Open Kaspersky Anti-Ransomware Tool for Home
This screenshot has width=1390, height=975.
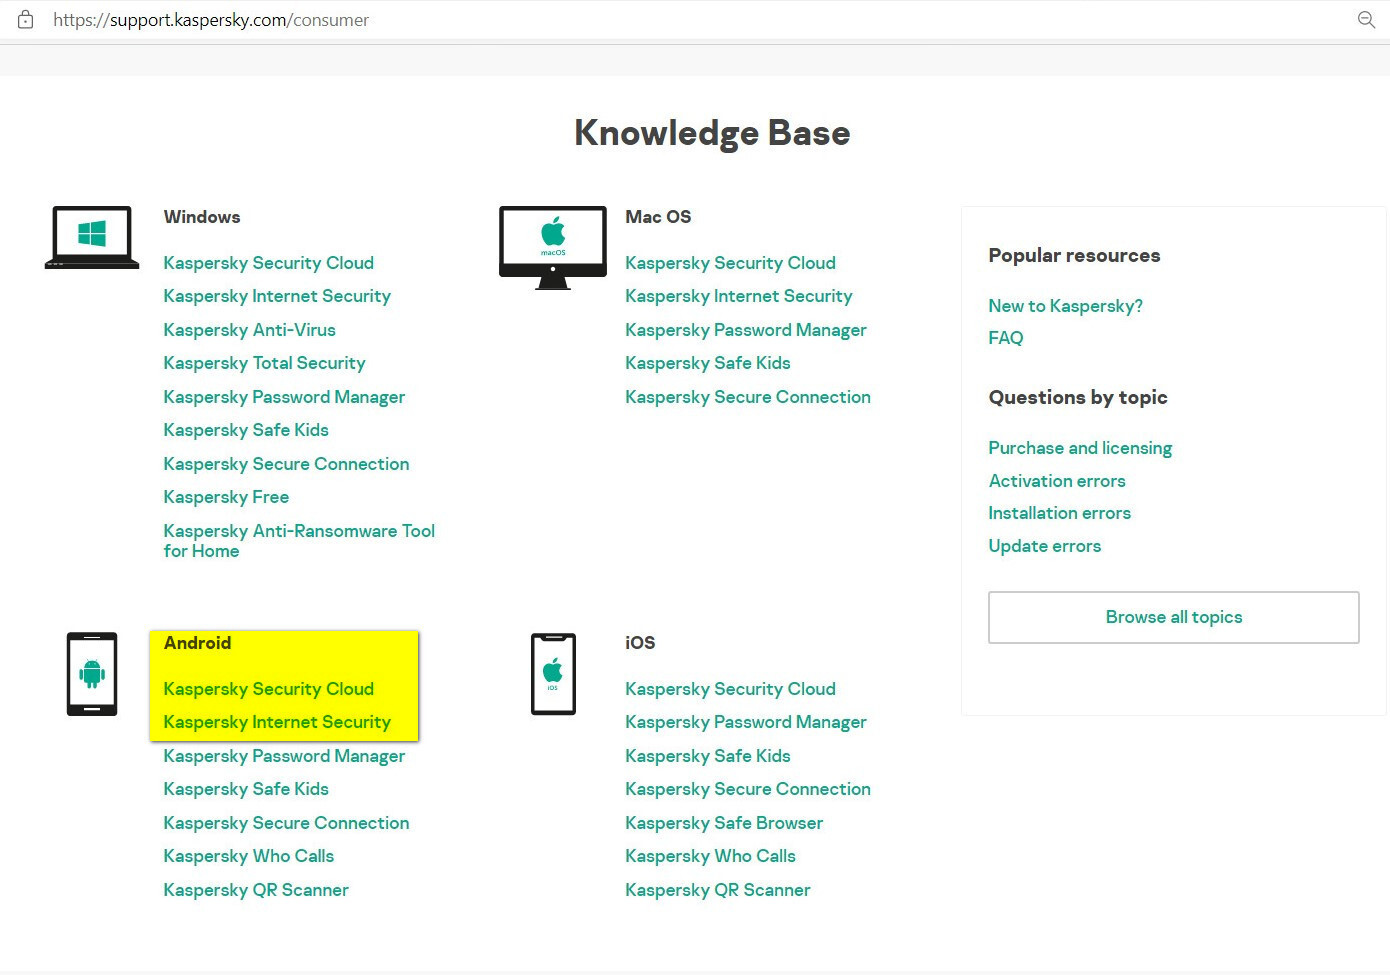(x=300, y=541)
